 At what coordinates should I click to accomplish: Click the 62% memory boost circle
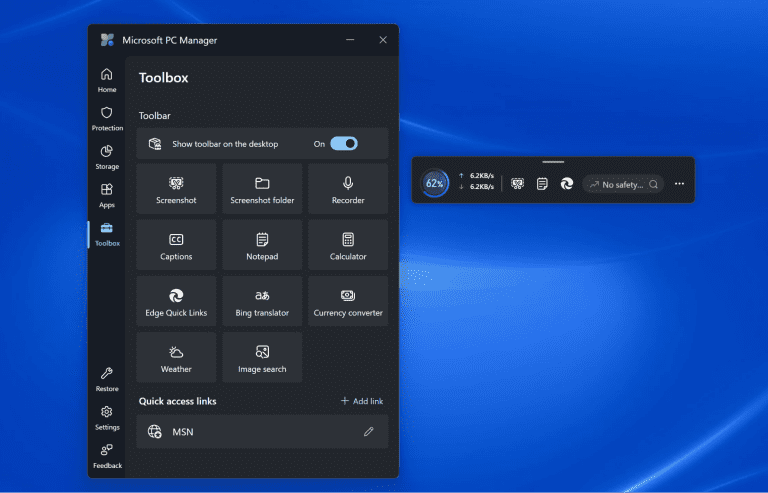click(x=435, y=184)
